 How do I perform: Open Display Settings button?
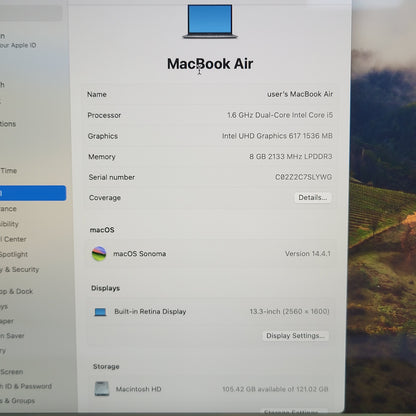pos(295,336)
